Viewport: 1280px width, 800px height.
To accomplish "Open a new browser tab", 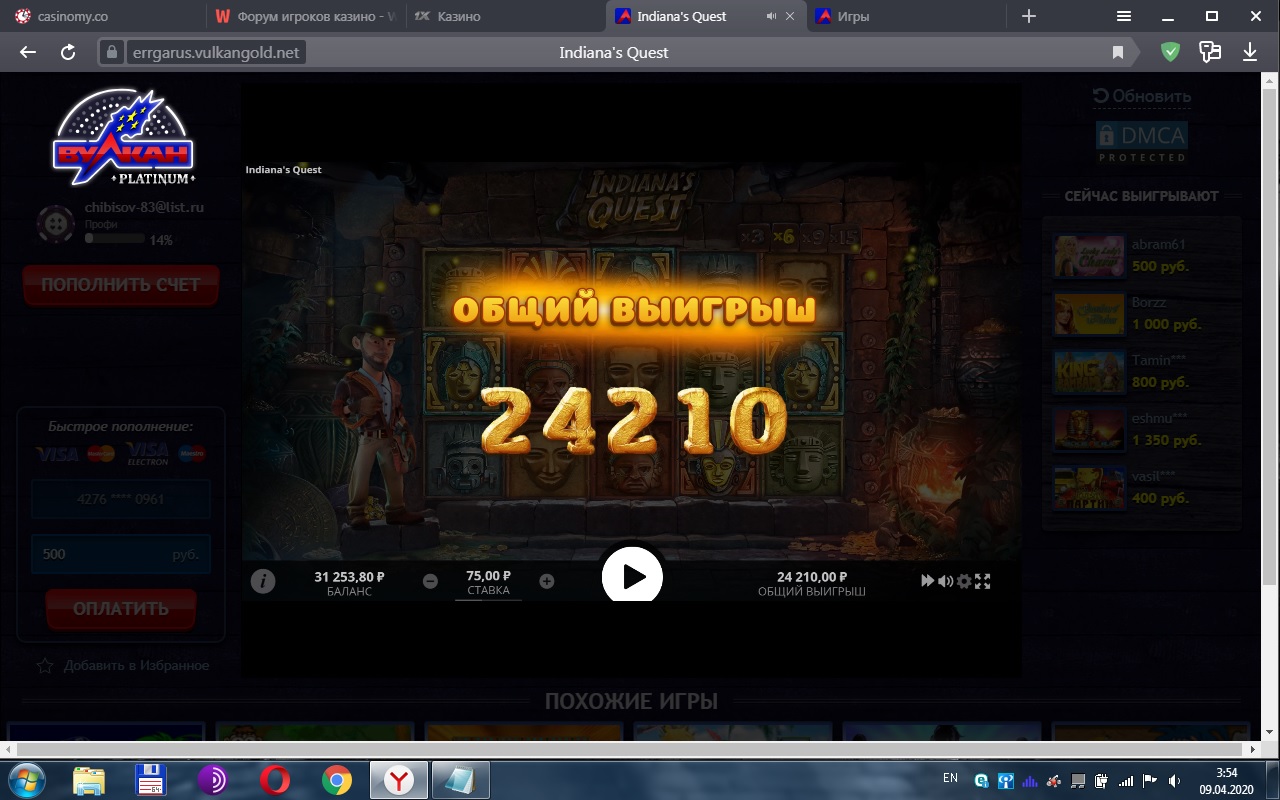I will (1029, 16).
